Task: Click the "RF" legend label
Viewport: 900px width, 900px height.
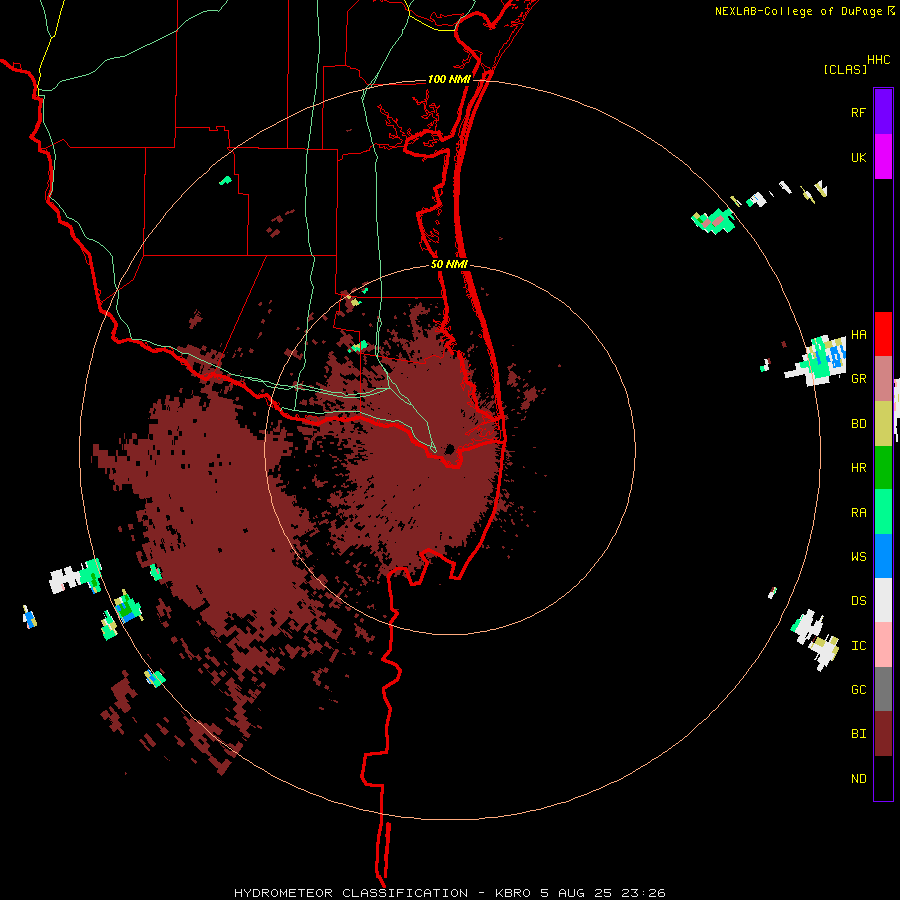Action: [858, 112]
